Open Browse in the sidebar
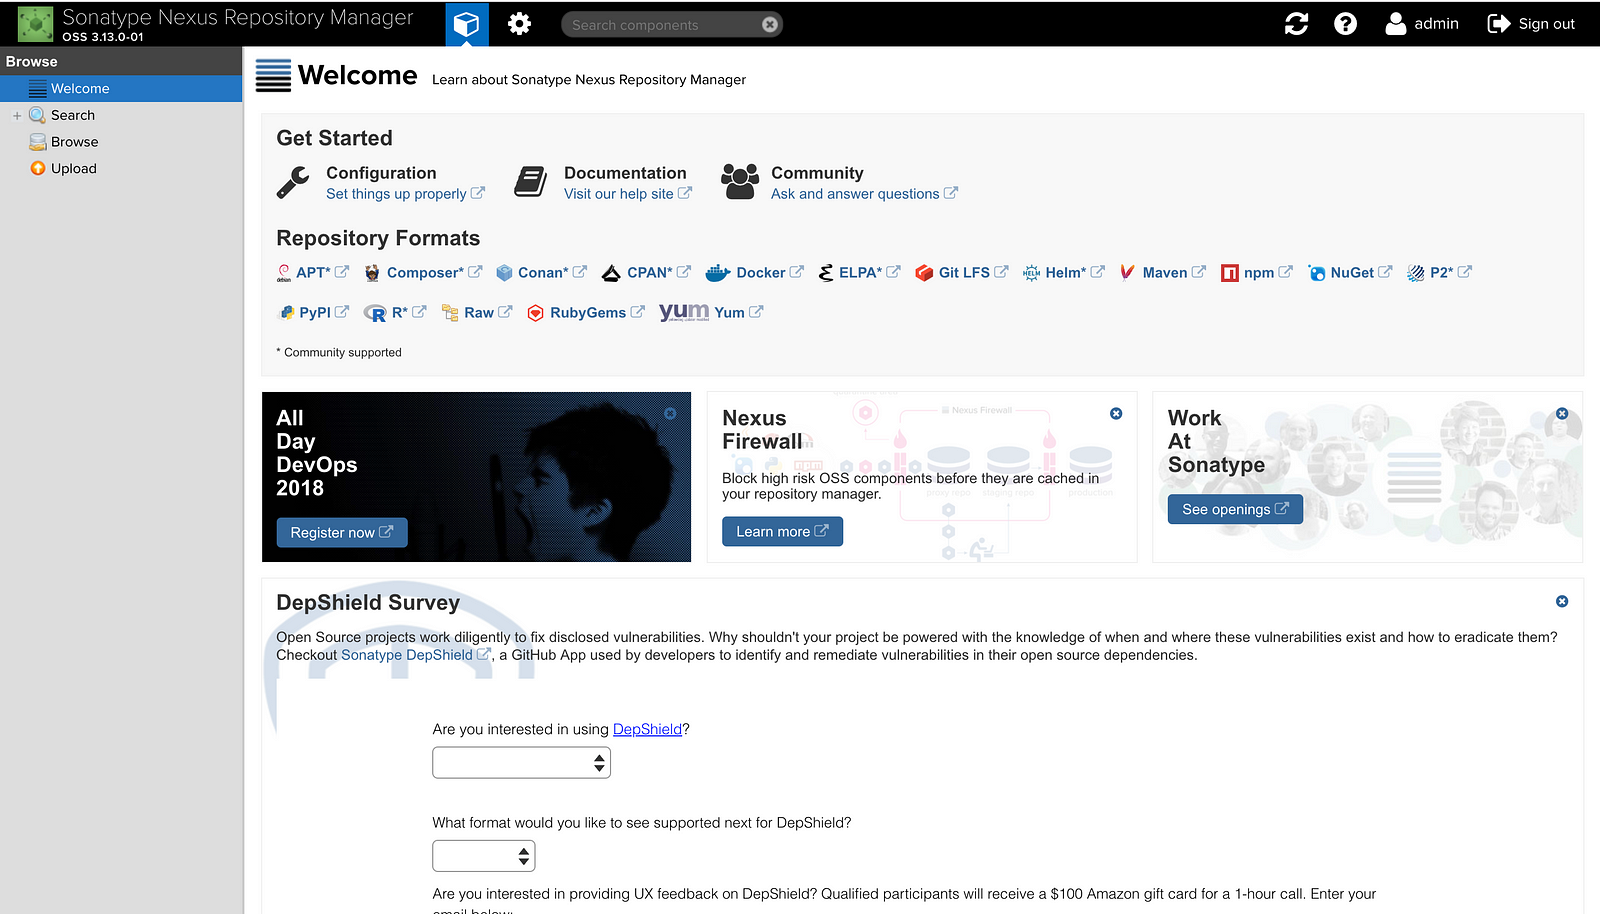 pos(74,142)
